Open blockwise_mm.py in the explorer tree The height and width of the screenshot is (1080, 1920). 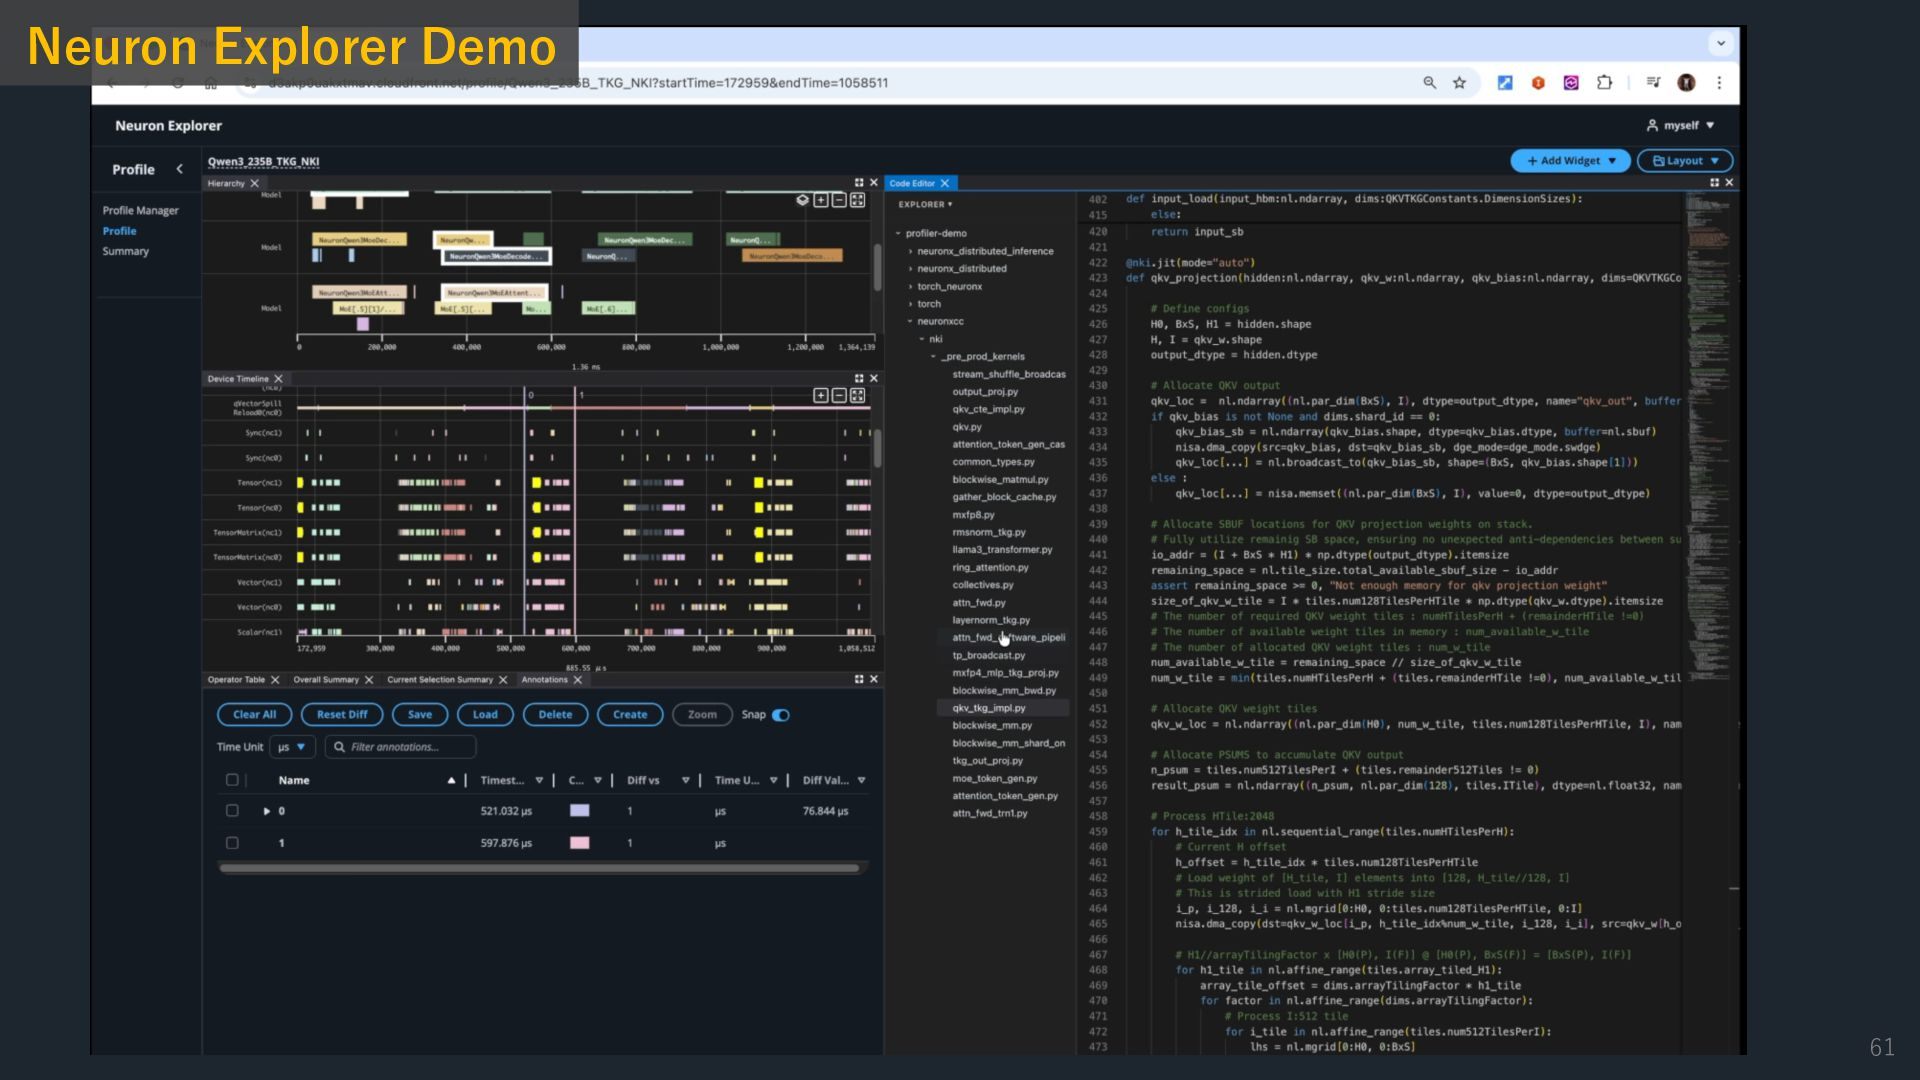991,725
